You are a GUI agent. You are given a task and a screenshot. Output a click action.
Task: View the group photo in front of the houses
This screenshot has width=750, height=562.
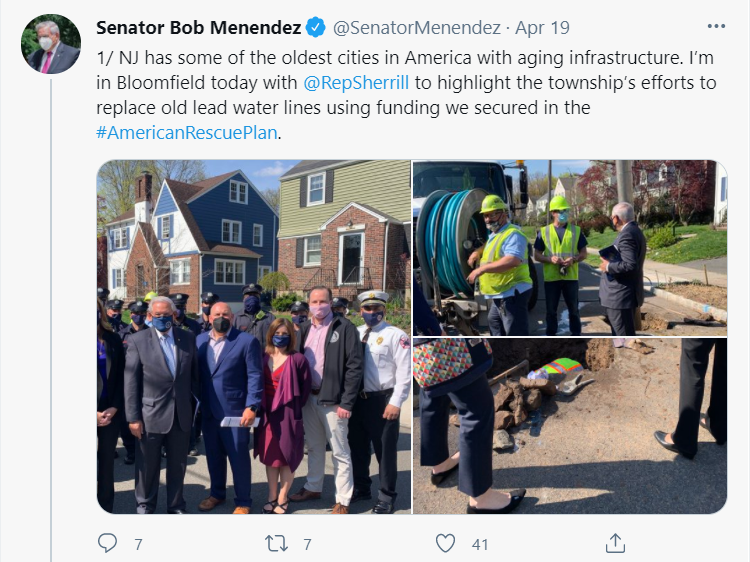coord(254,337)
